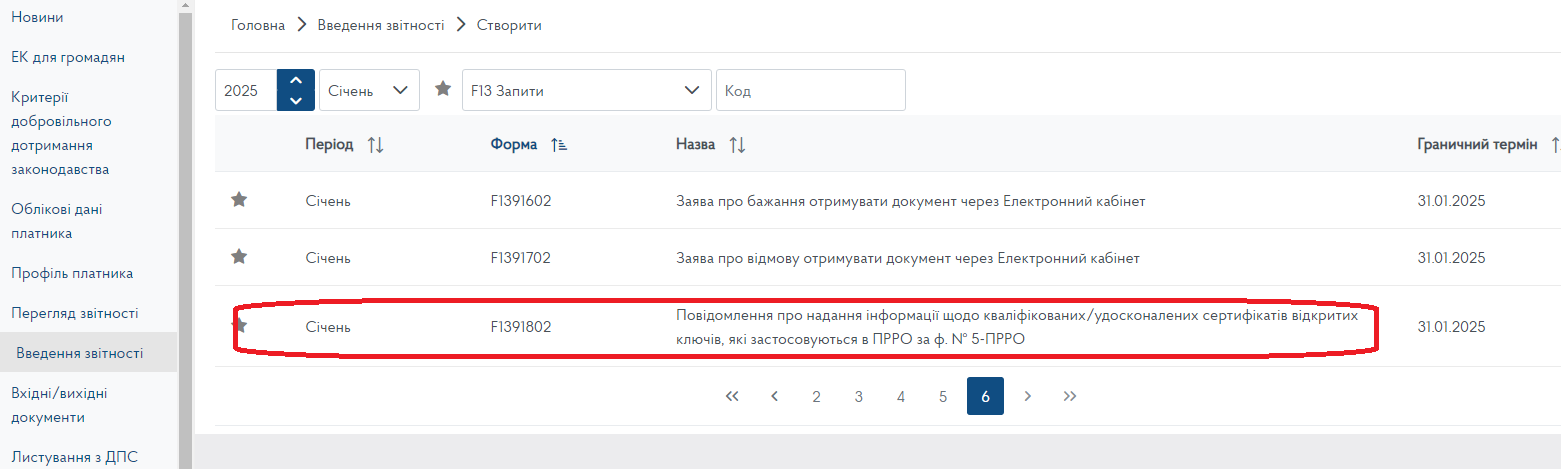1561x469 pixels.
Task: Open Перегляд звітності in sidebar
Action: point(74,313)
